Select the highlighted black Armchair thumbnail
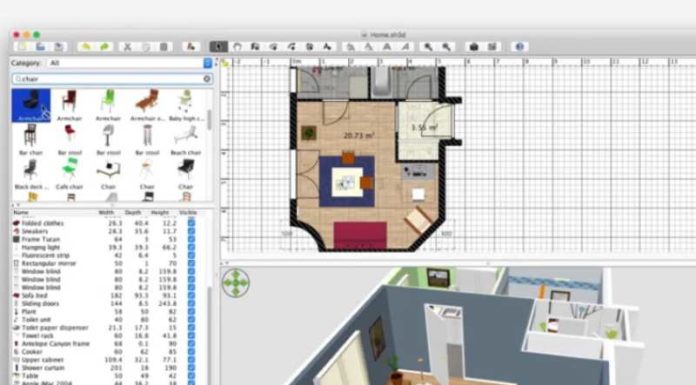This screenshot has height=385, width=696. pos(31,105)
